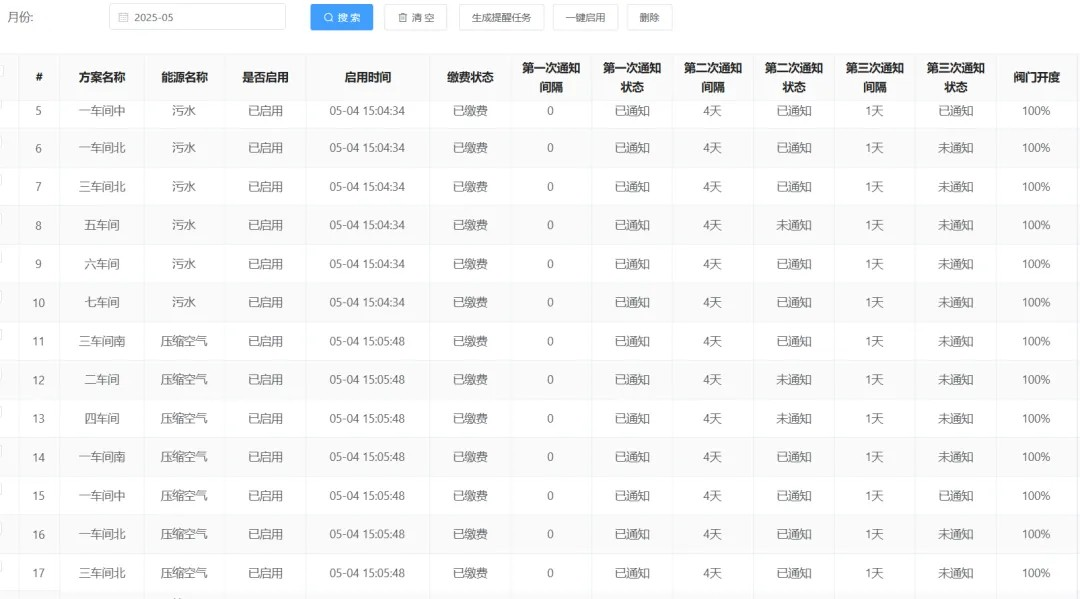The width and height of the screenshot is (1080, 599).
Task: Click the magnifier icon on the 搜索 button
Action: (x=328, y=17)
